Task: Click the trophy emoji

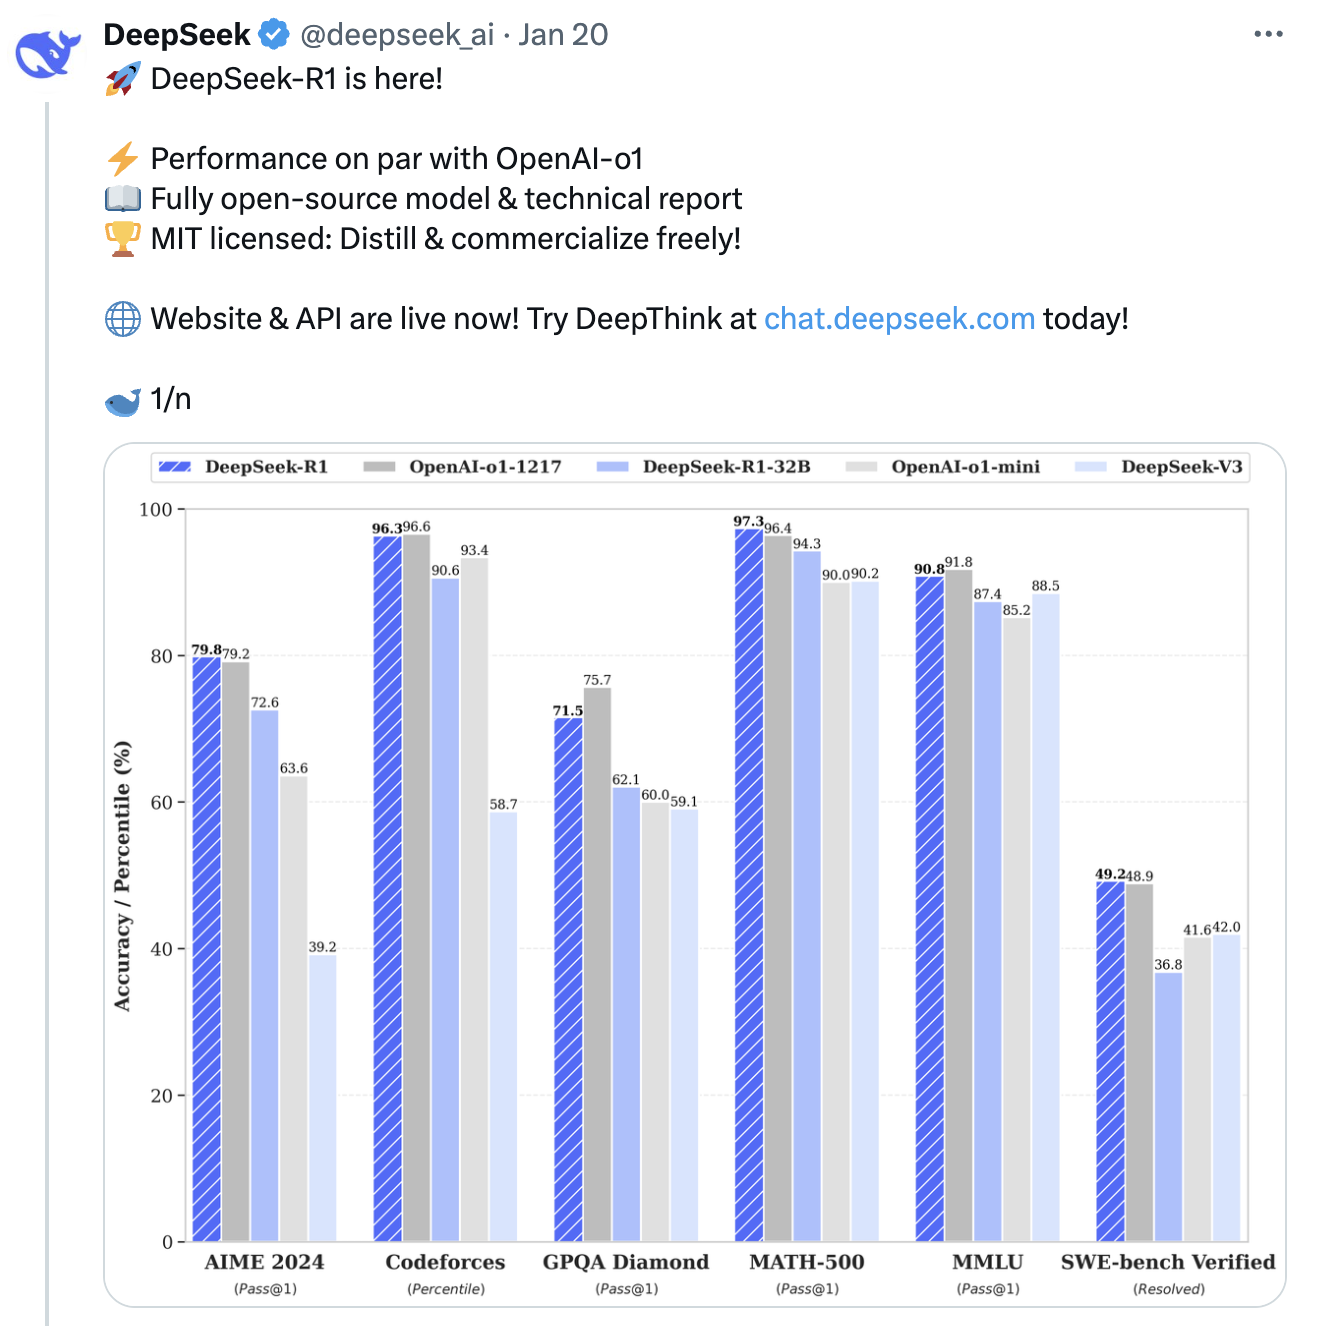Action: point(123,239)
